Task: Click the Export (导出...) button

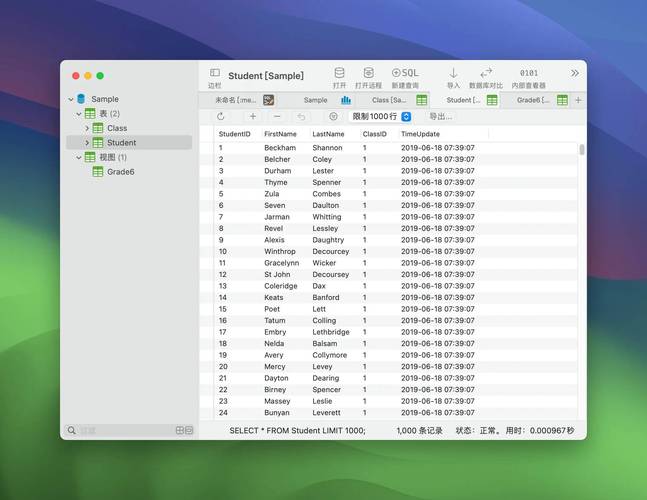Action: pos(440,116)
